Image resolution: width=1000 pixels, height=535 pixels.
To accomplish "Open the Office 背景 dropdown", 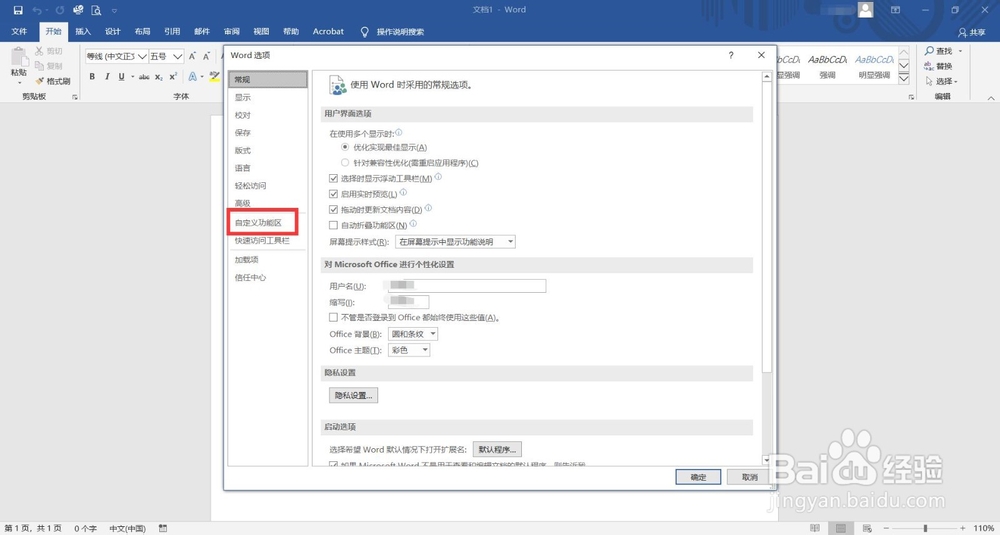I will 413,334.
